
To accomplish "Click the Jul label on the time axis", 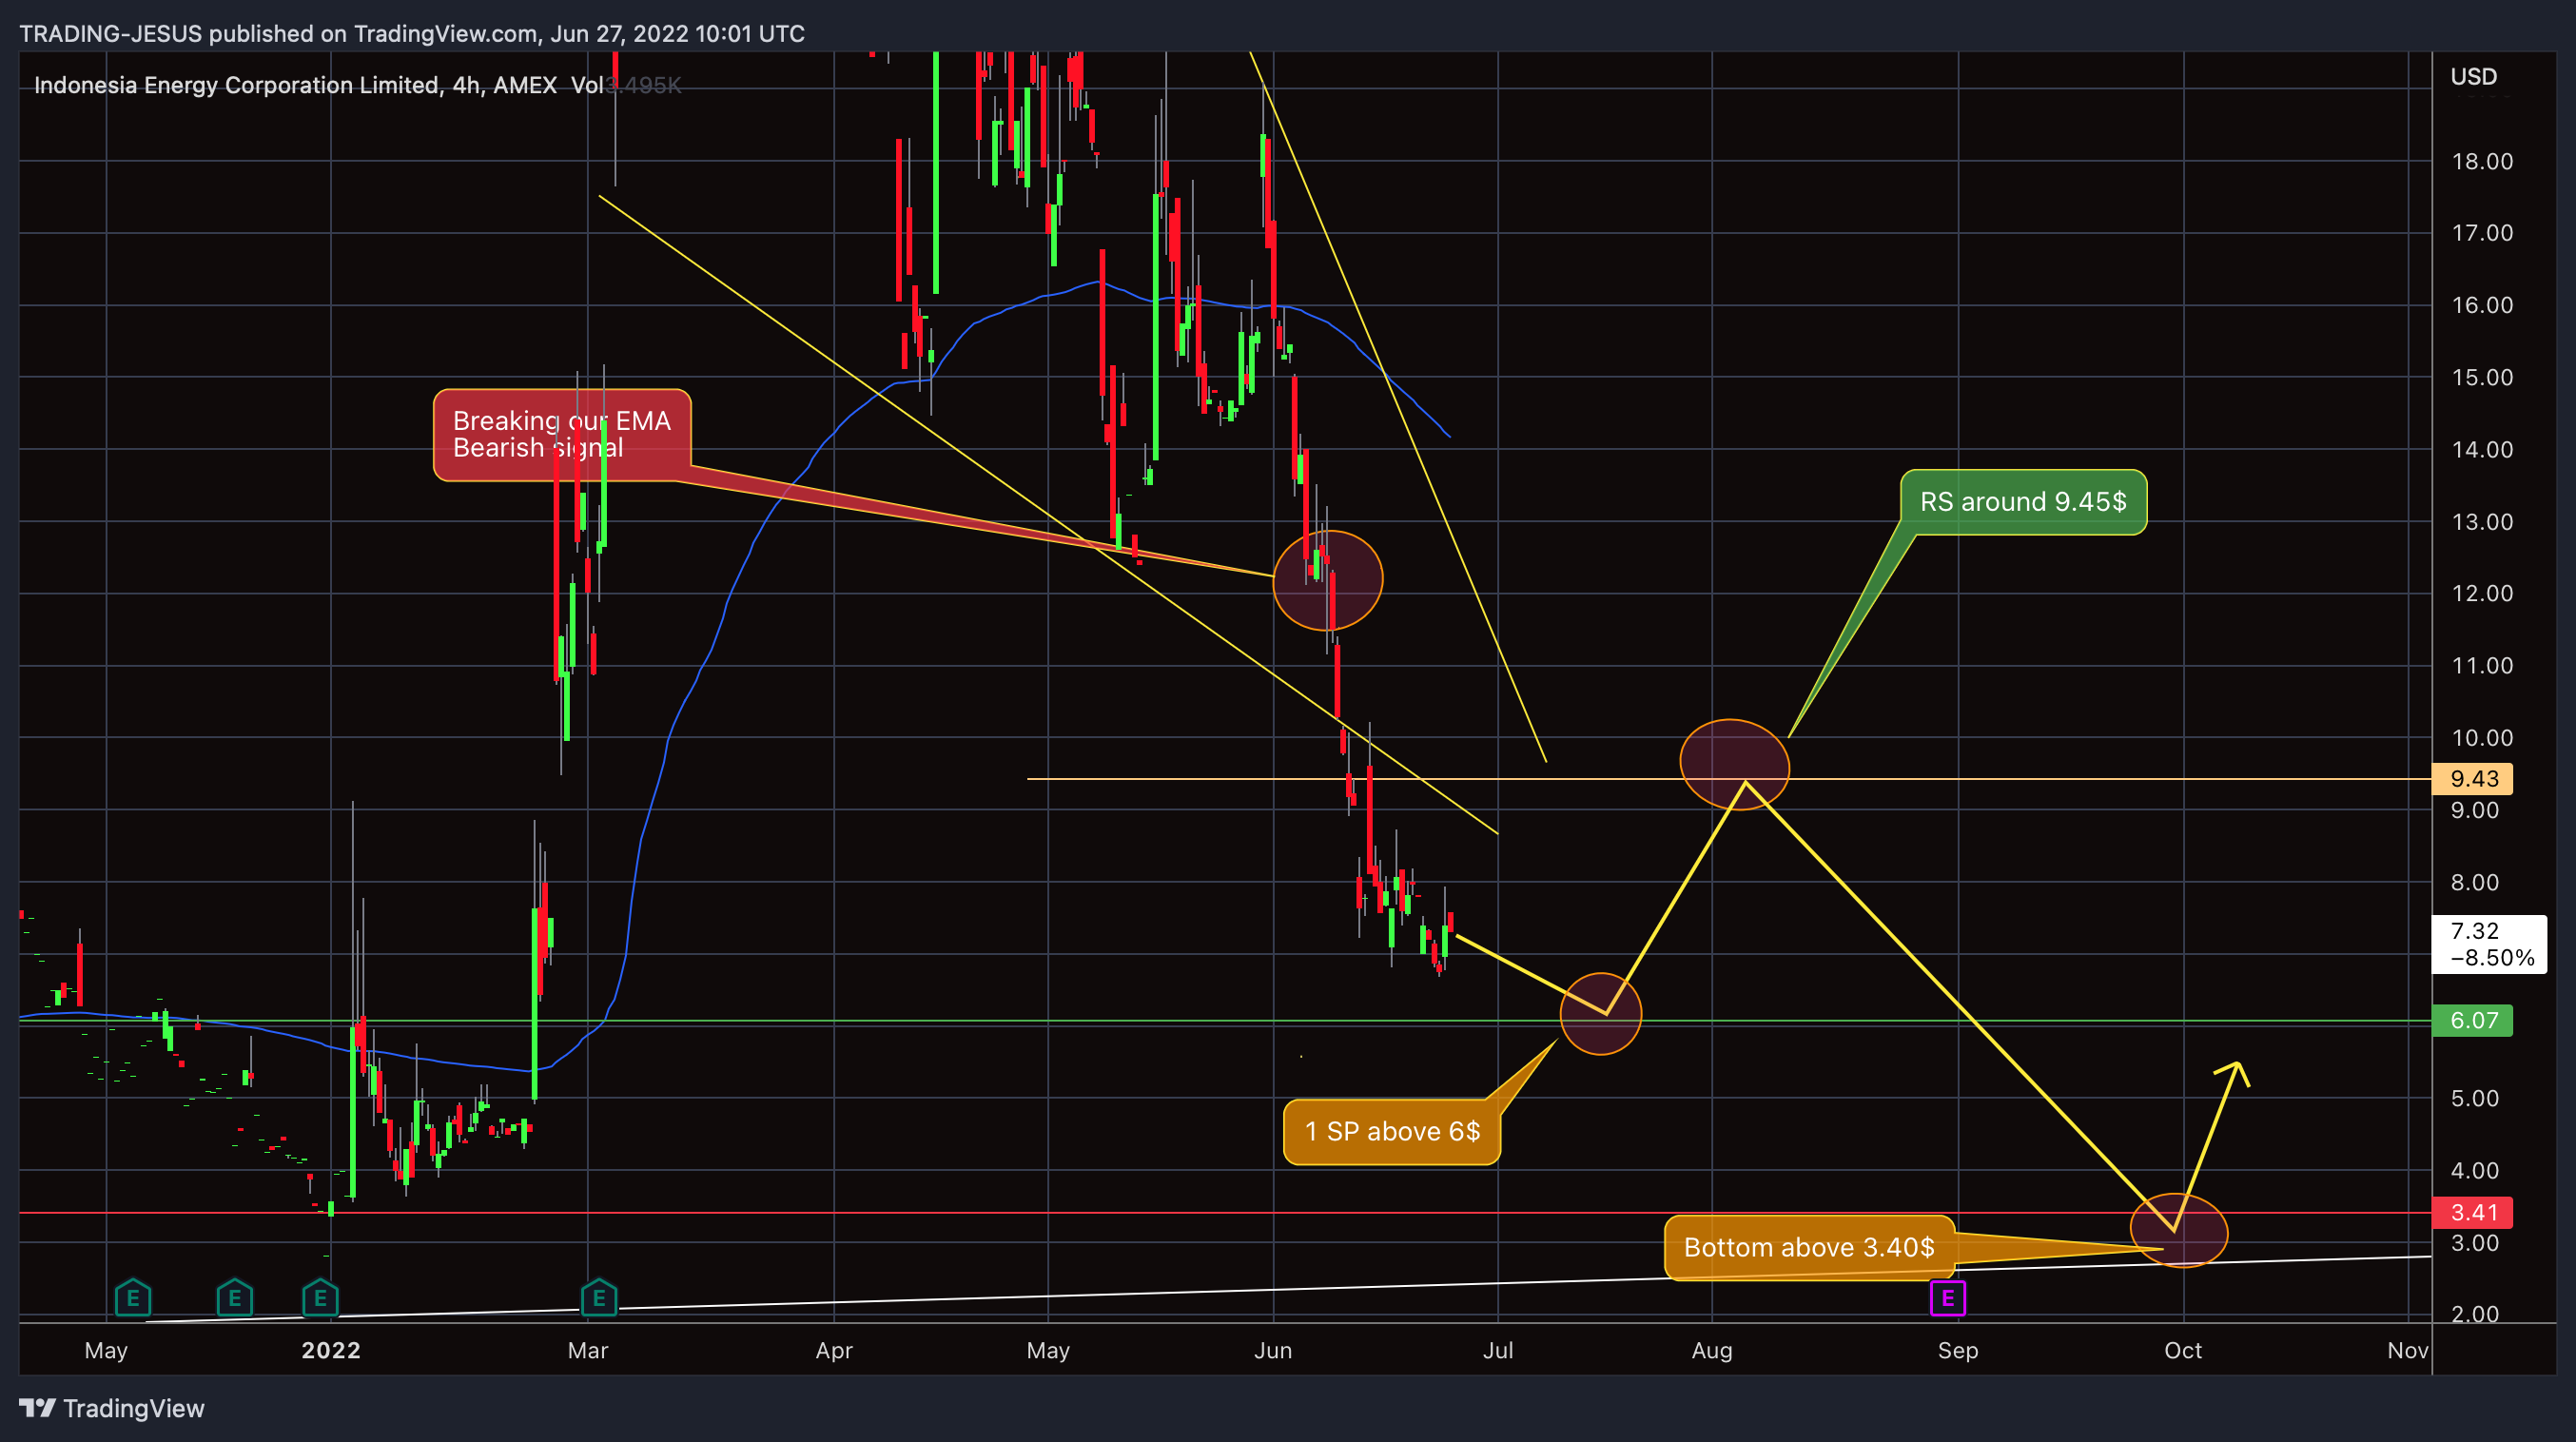I will click(1498, 1350).
